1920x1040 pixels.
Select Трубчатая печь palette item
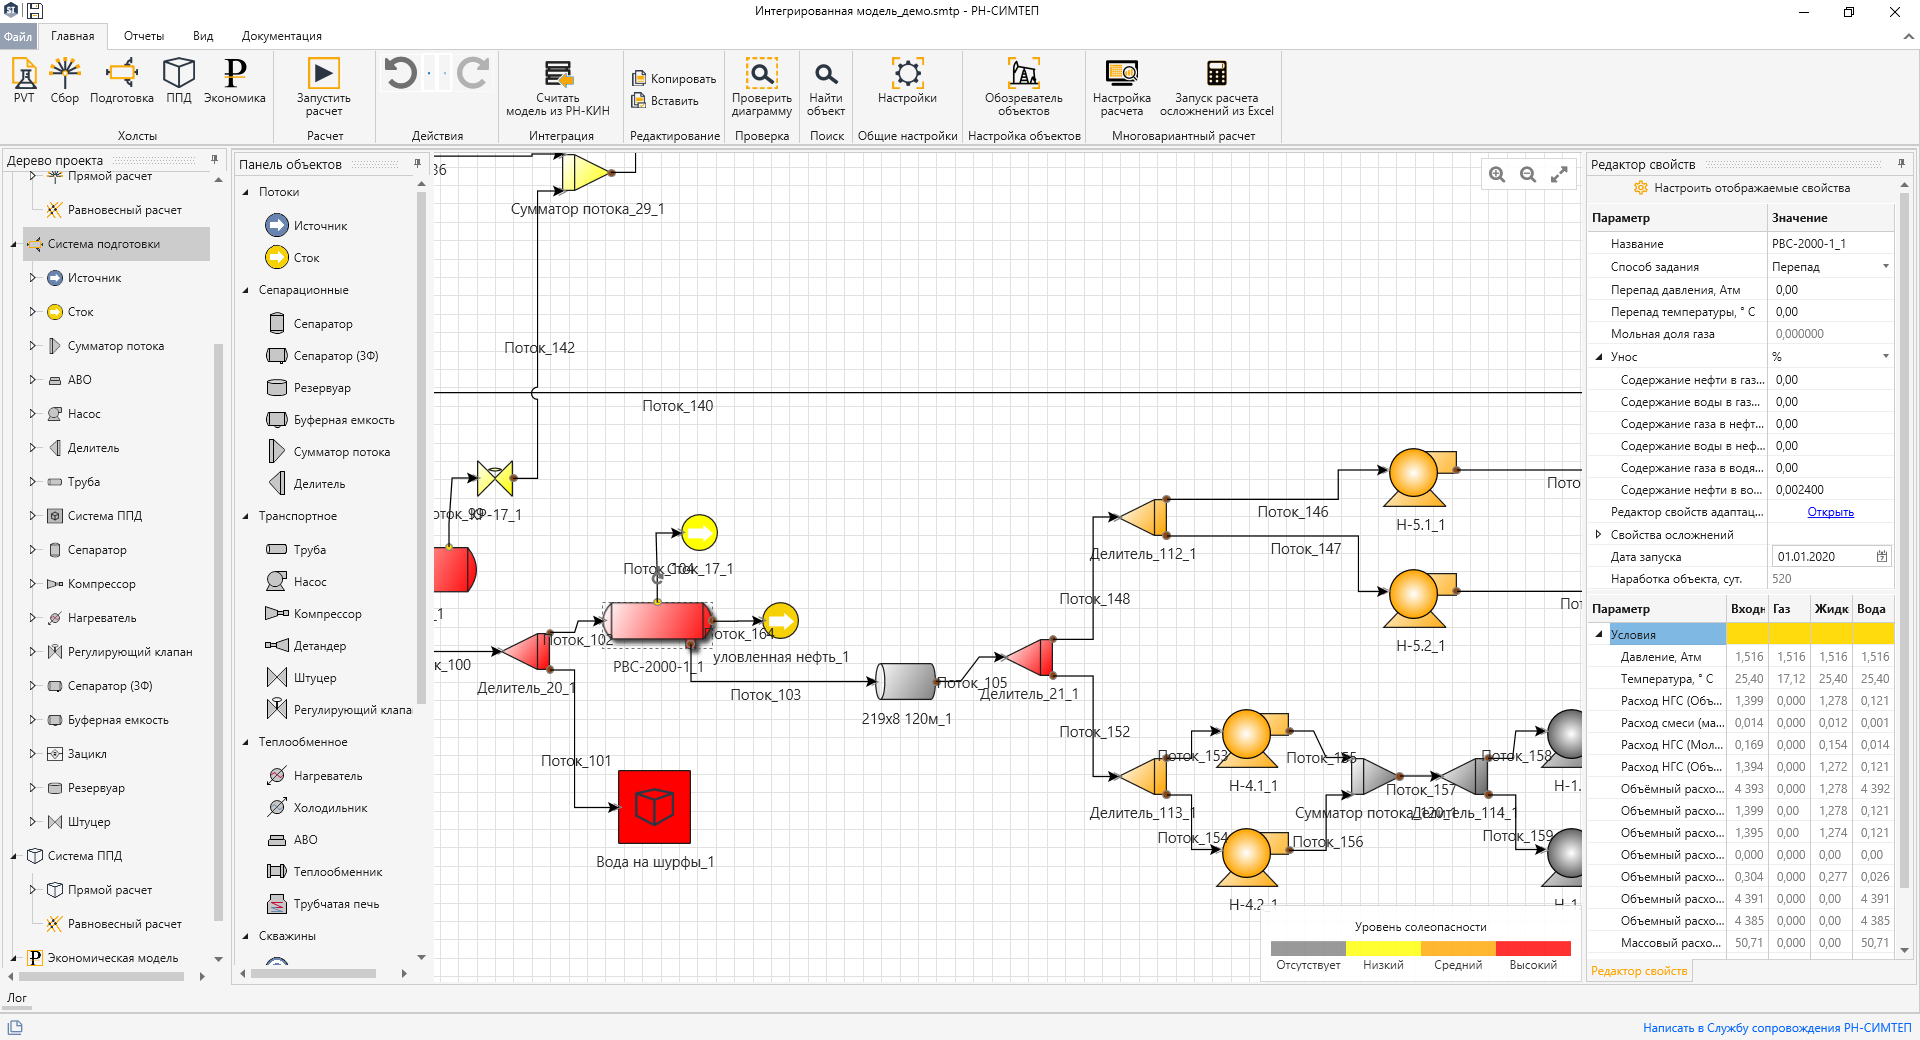pos(323,904)
